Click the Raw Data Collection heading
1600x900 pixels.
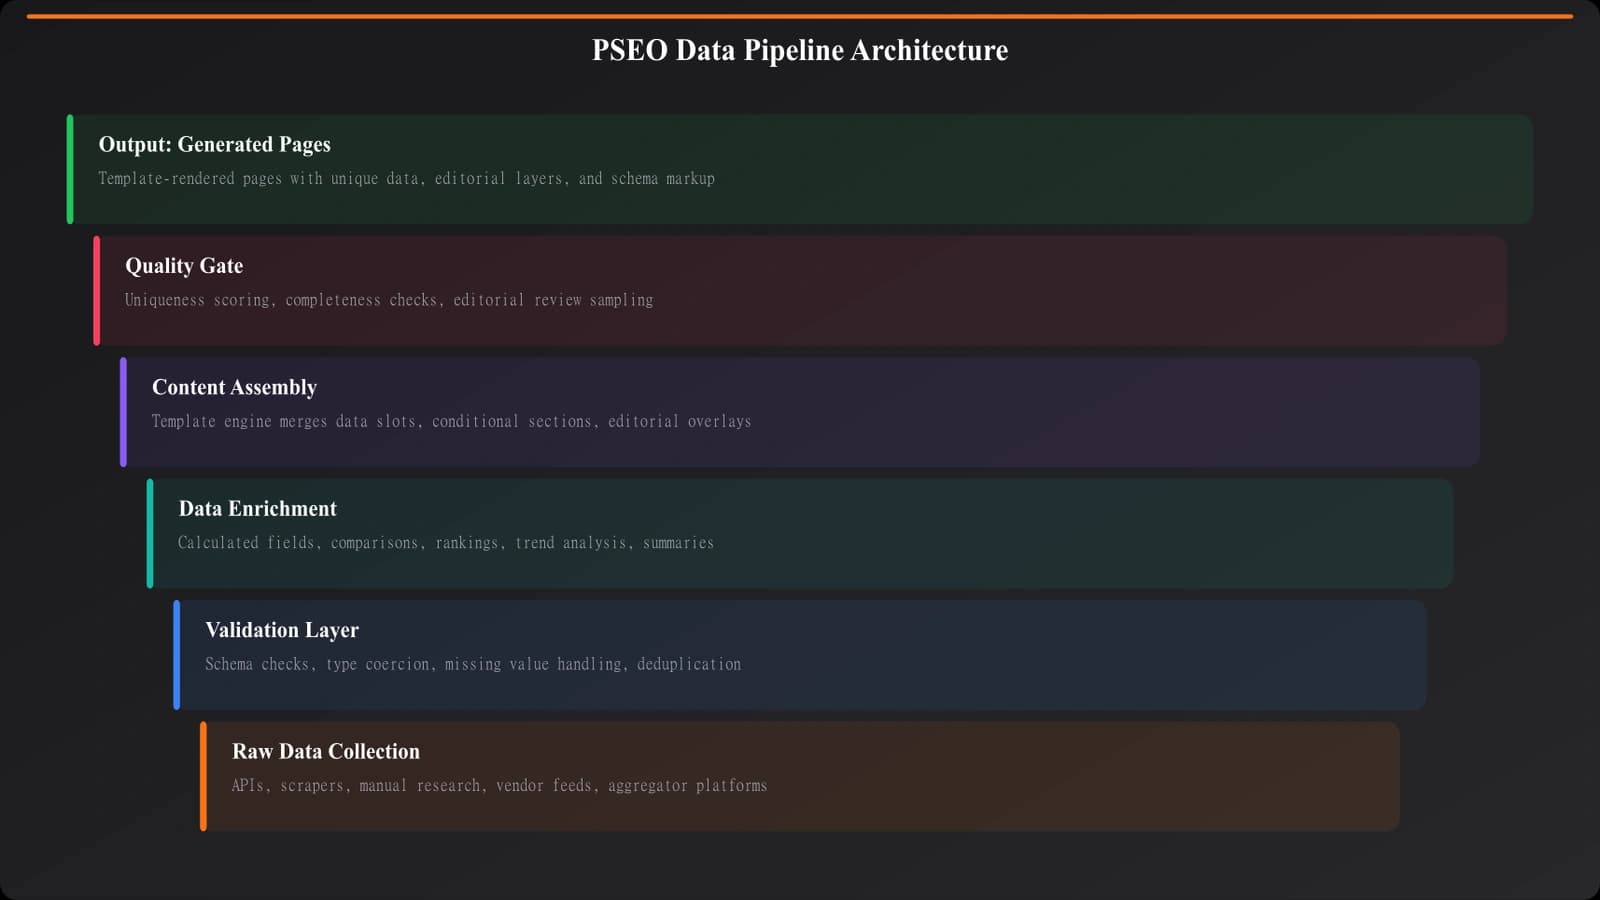(325, 751)
